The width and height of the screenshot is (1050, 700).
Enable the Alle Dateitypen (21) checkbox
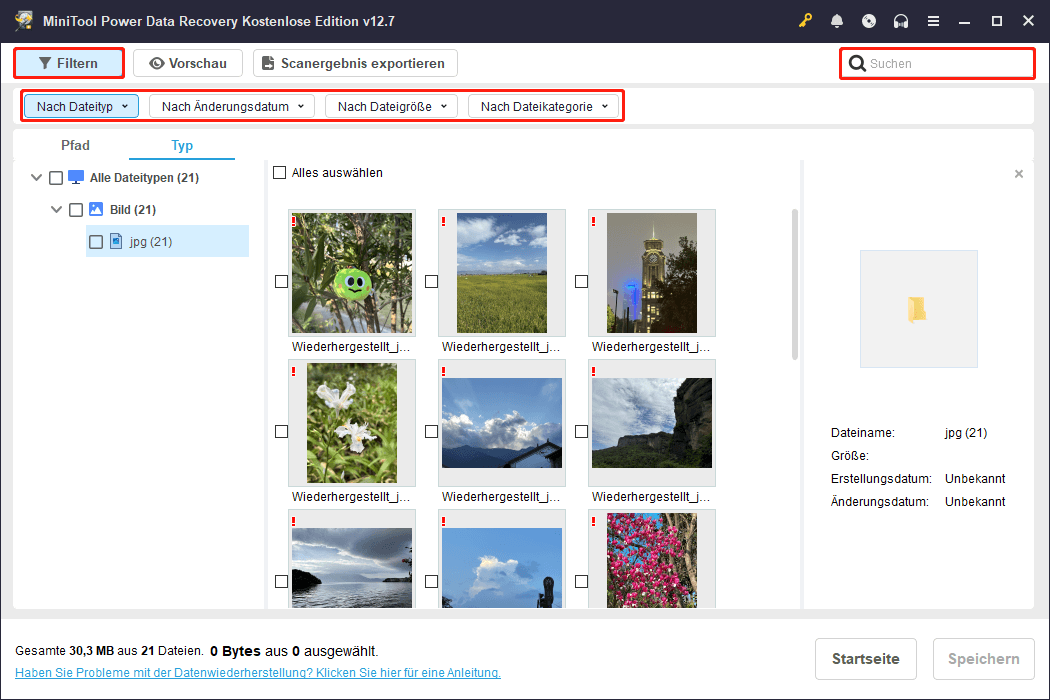click(x=56, y=178)
